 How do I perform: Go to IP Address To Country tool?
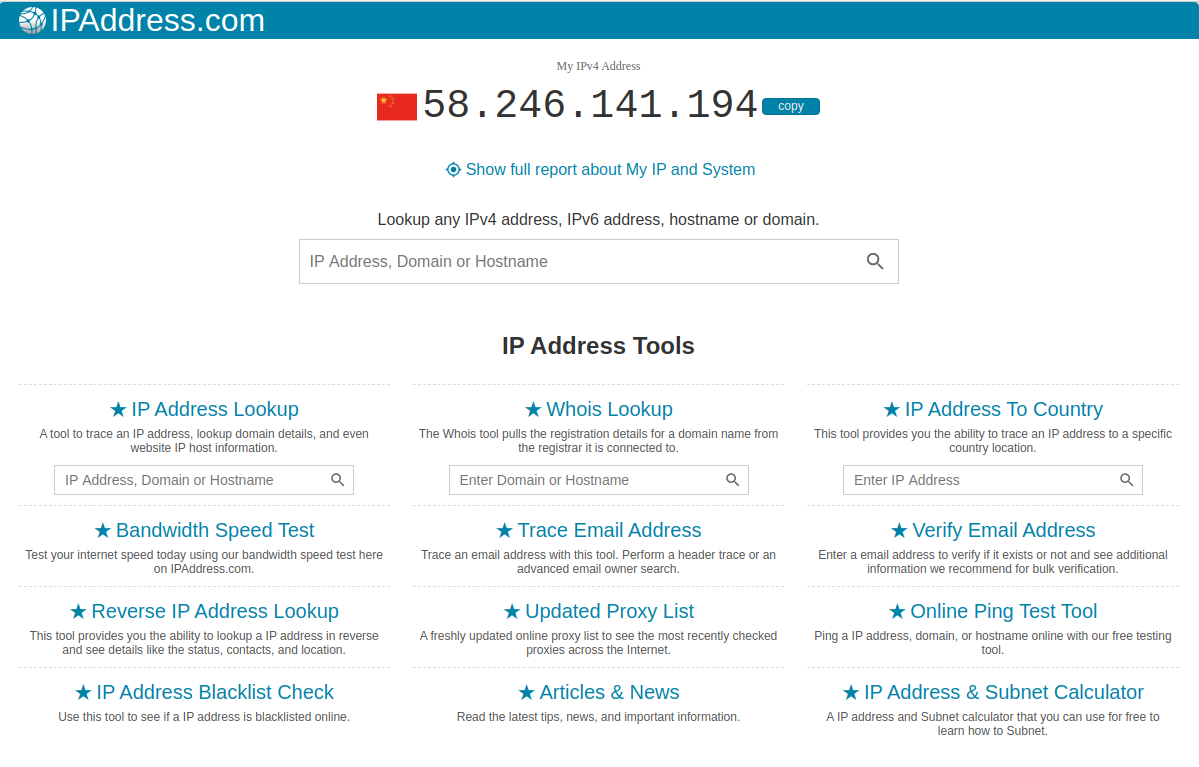[x=993, y=409]
